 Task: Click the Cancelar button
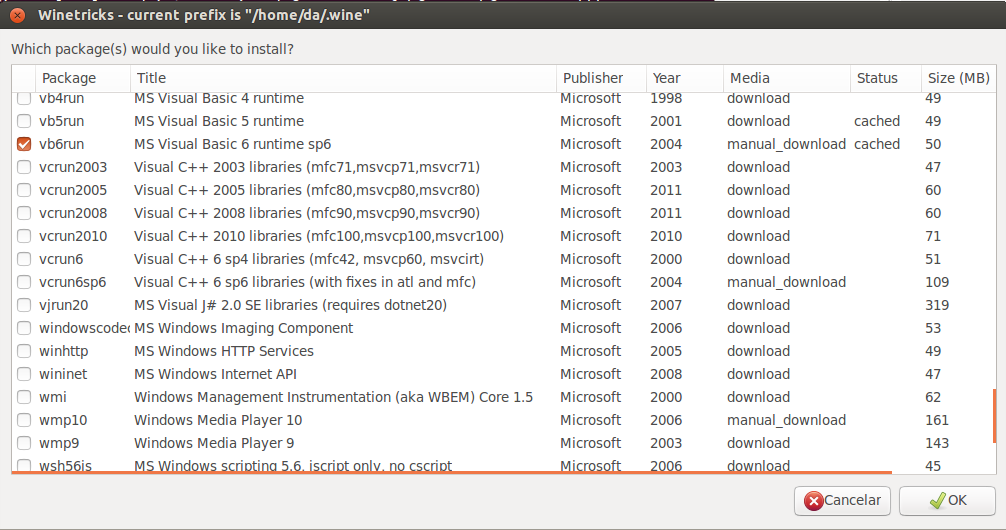[842, 500]
